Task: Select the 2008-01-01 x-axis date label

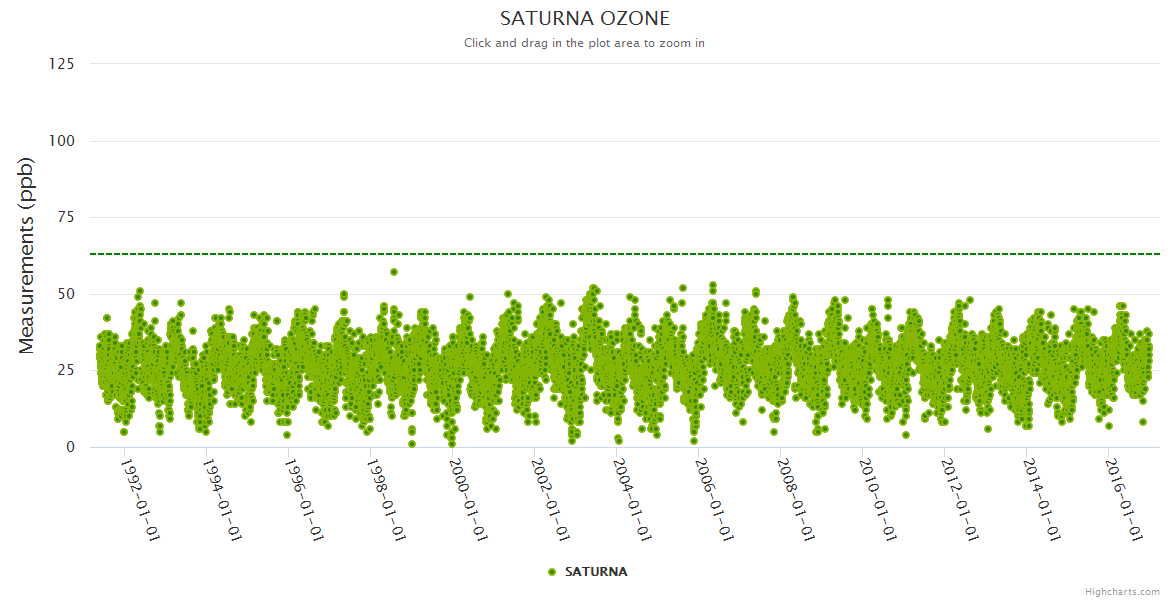Action: [796, 500]
